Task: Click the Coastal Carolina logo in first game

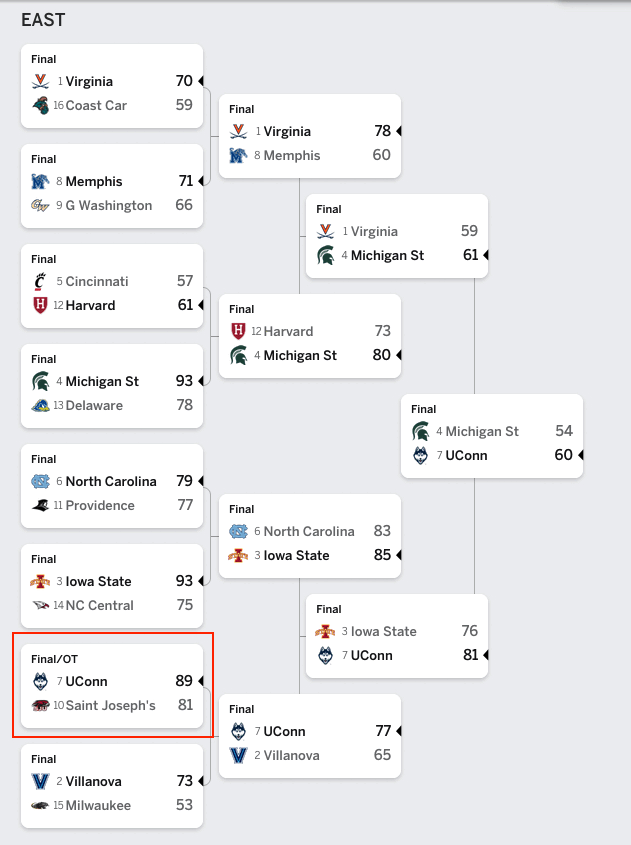Action: [x=40, y=105]
